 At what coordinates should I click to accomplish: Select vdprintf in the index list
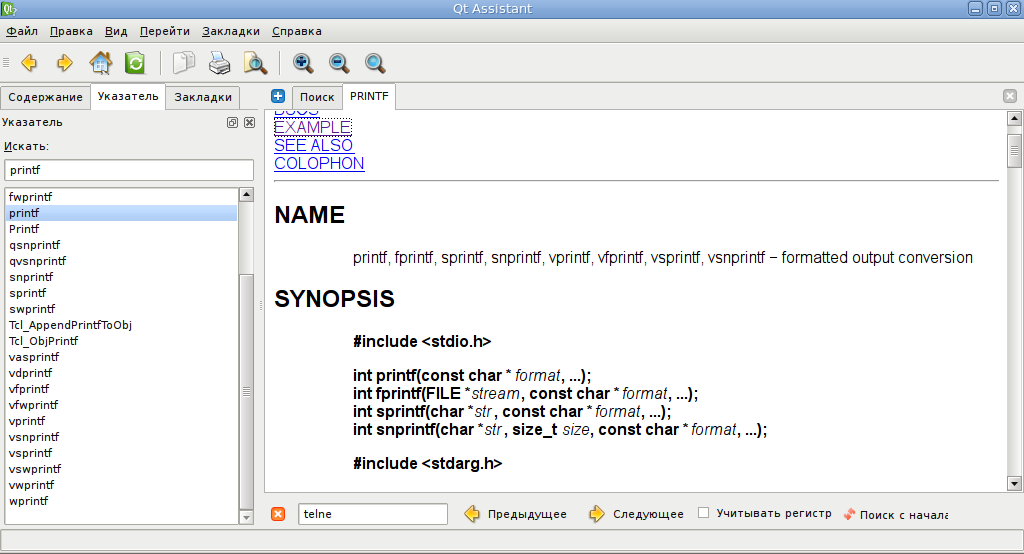[121, 373]
